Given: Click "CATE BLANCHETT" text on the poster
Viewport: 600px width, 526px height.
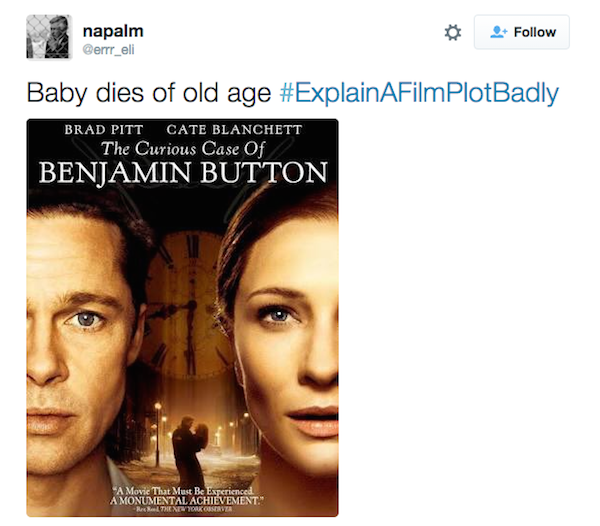Looking at the screenshot, I should pos(234,130).
